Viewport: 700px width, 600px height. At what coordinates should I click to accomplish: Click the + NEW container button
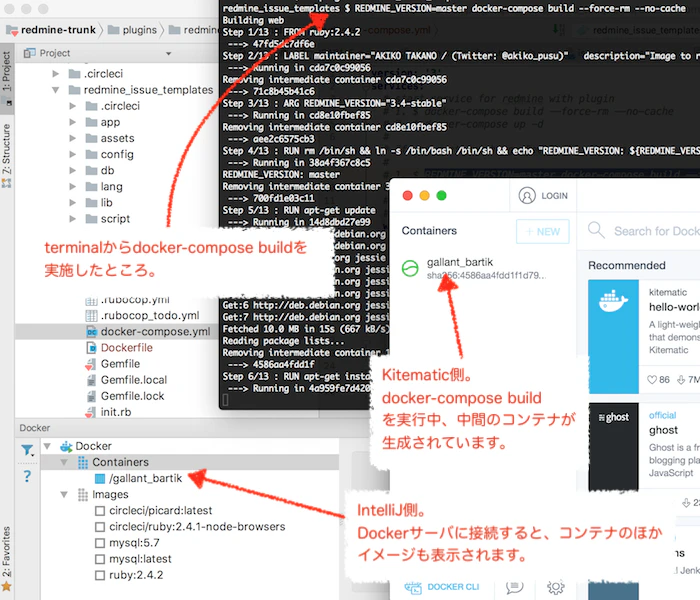point(542,231)
